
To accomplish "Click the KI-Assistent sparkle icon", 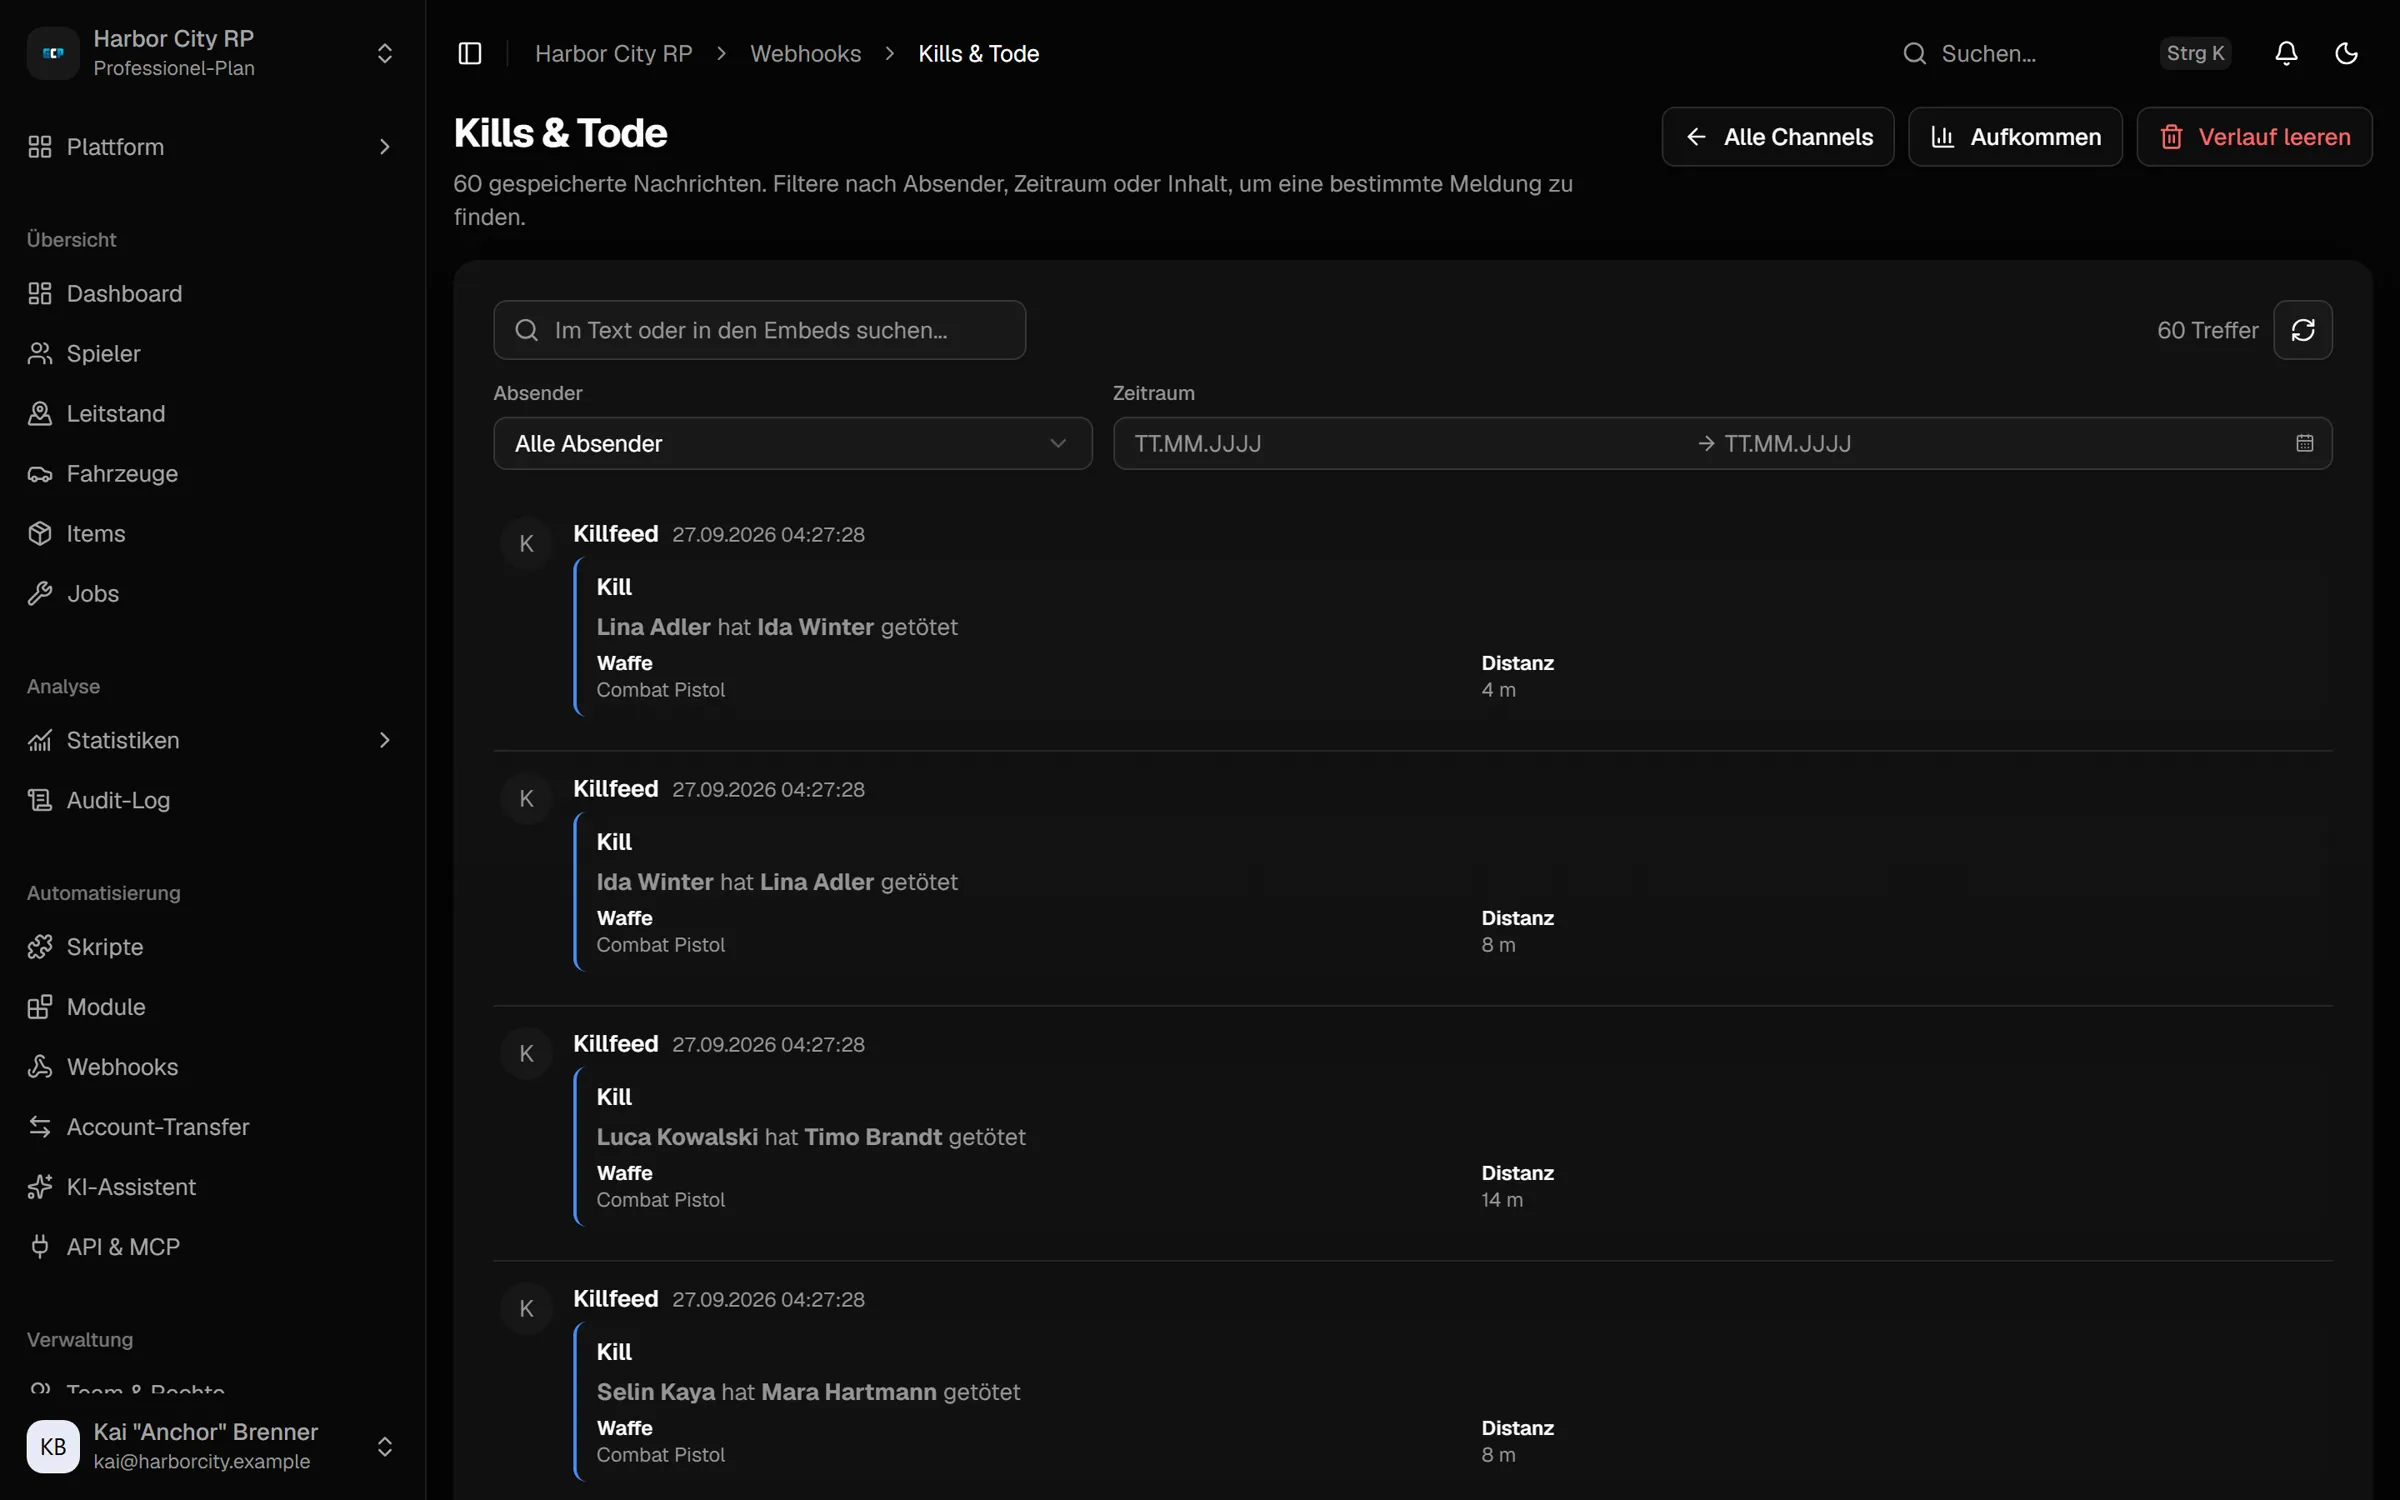I will tap(40, 1186).
